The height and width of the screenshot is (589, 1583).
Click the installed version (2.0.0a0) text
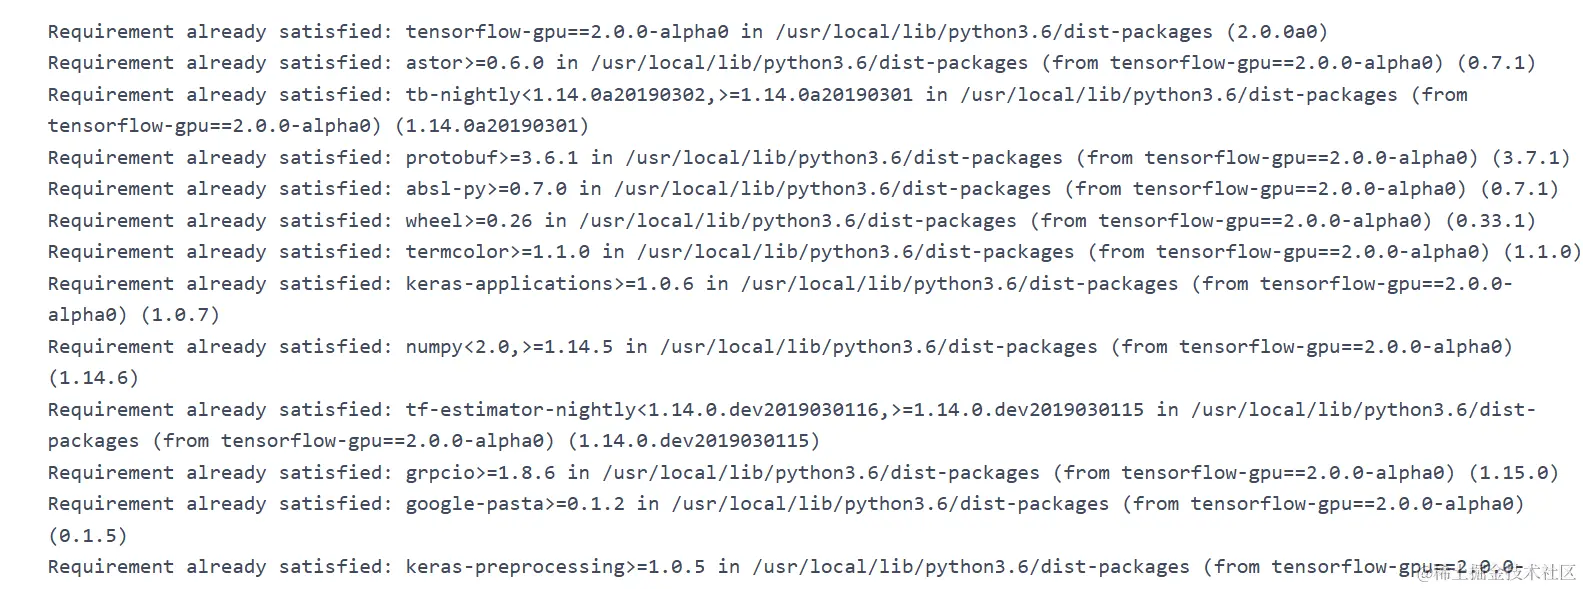1277,32
